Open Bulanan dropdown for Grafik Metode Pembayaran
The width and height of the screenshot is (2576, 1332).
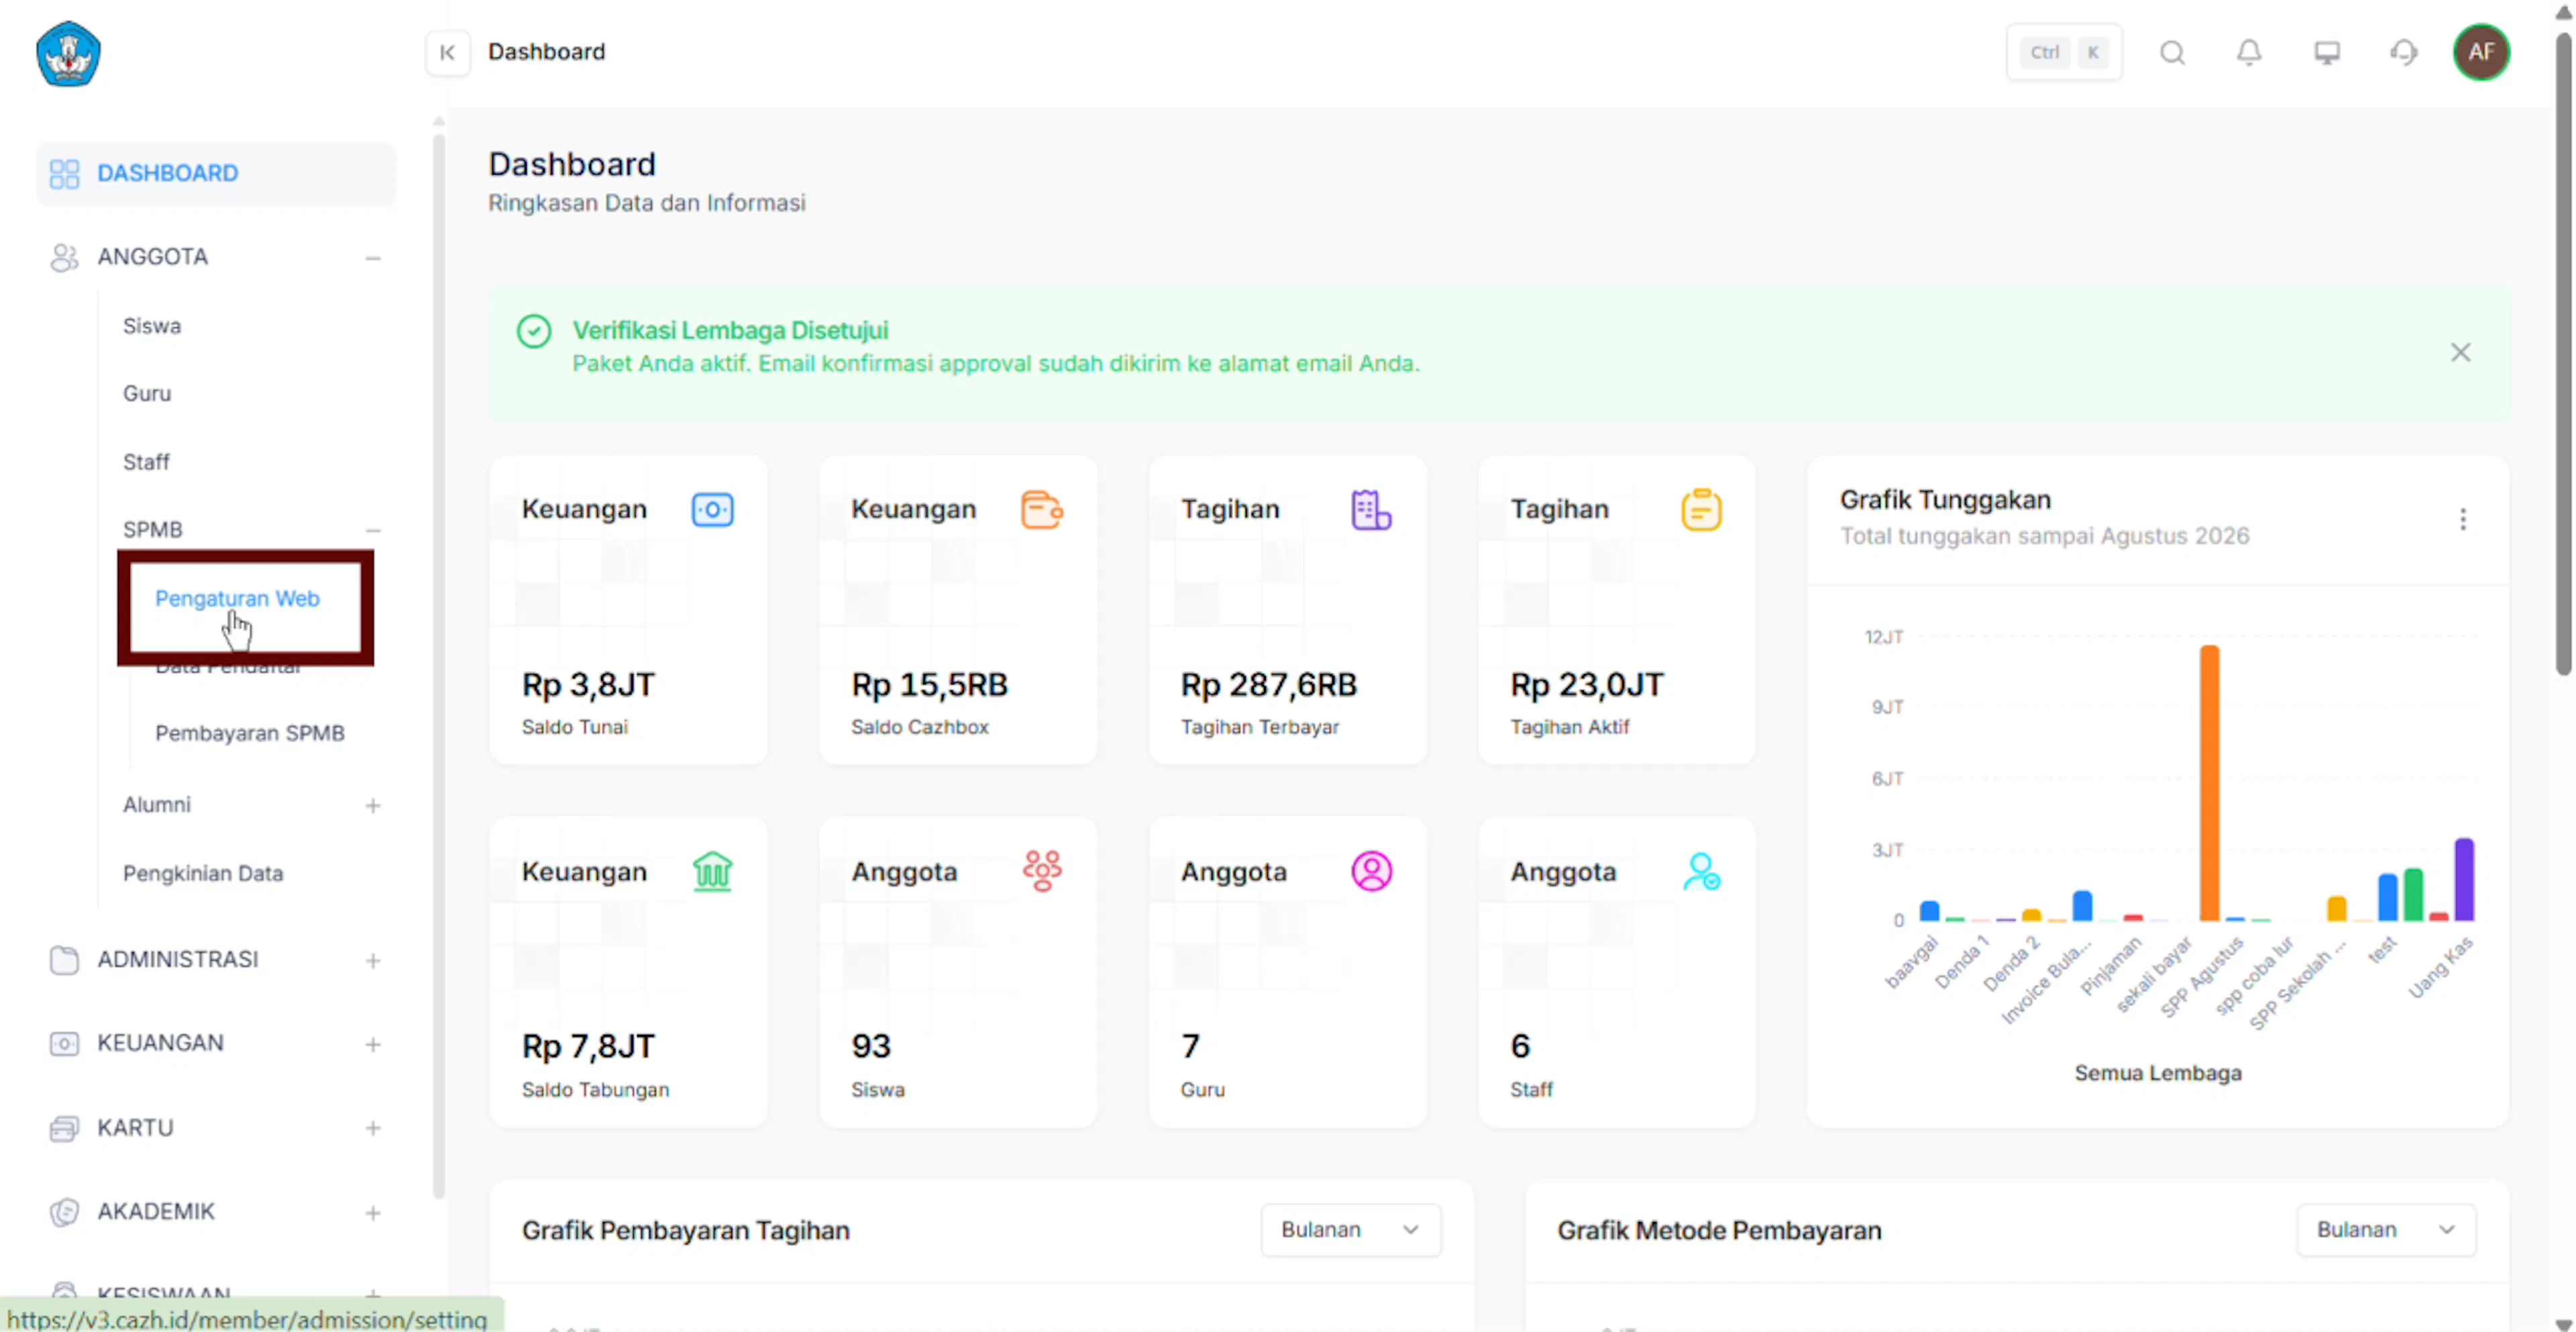pos(2385,1229)
